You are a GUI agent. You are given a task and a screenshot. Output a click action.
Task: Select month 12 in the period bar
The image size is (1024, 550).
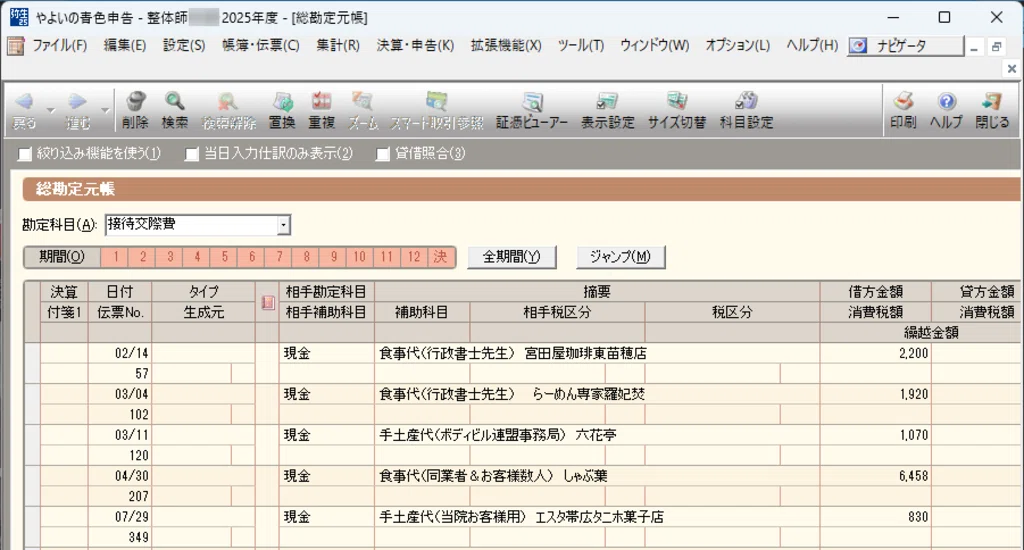coord(414,257)
